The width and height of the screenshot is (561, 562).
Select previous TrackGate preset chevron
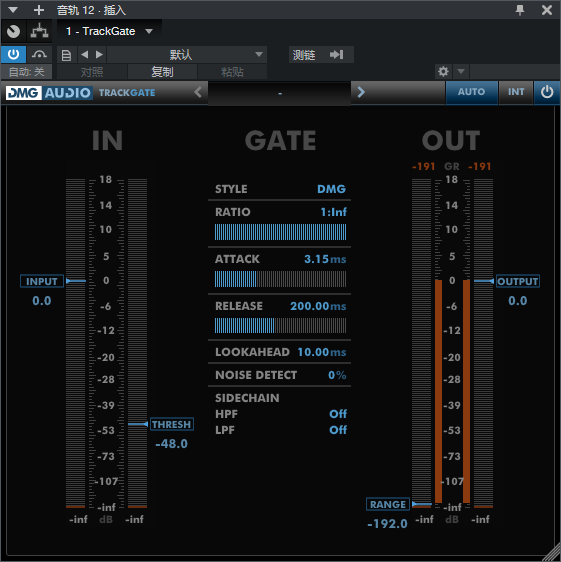tap(198, 92)
